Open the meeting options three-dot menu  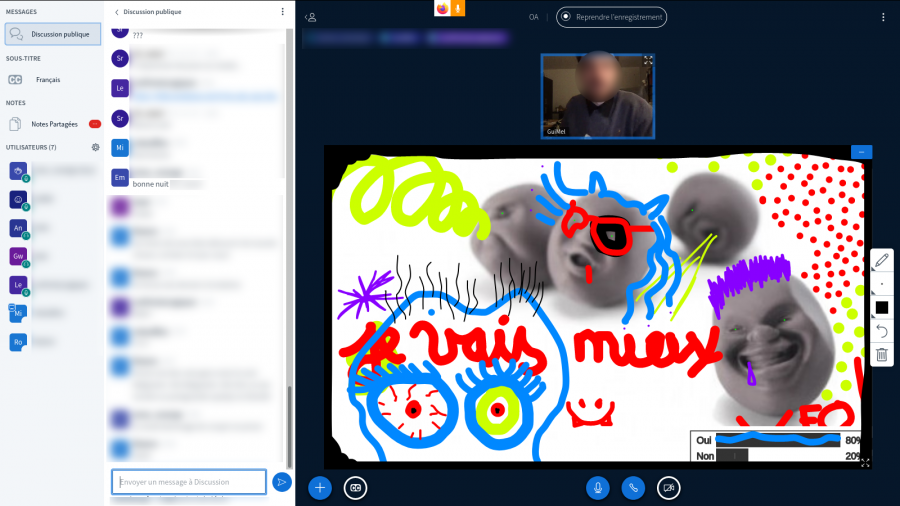click(x=883, y=17)
